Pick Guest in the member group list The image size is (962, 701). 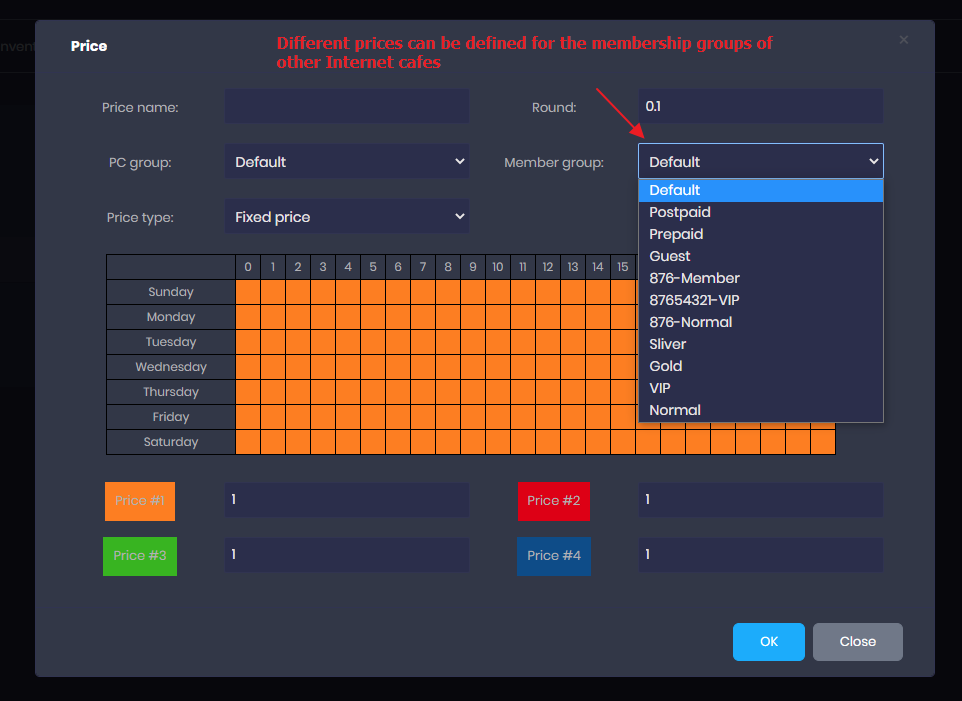(669, 256)
